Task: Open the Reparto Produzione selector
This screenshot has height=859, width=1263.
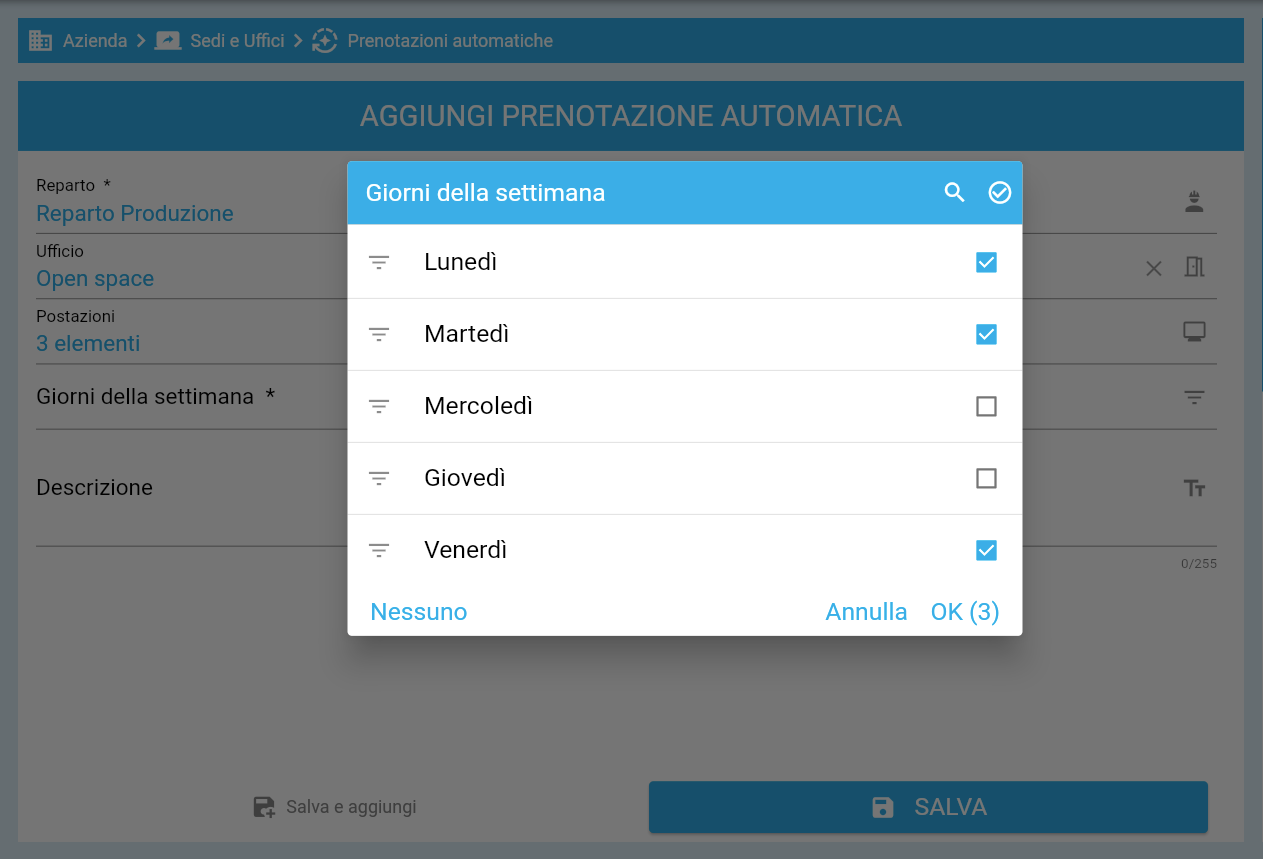Action: 135,213
